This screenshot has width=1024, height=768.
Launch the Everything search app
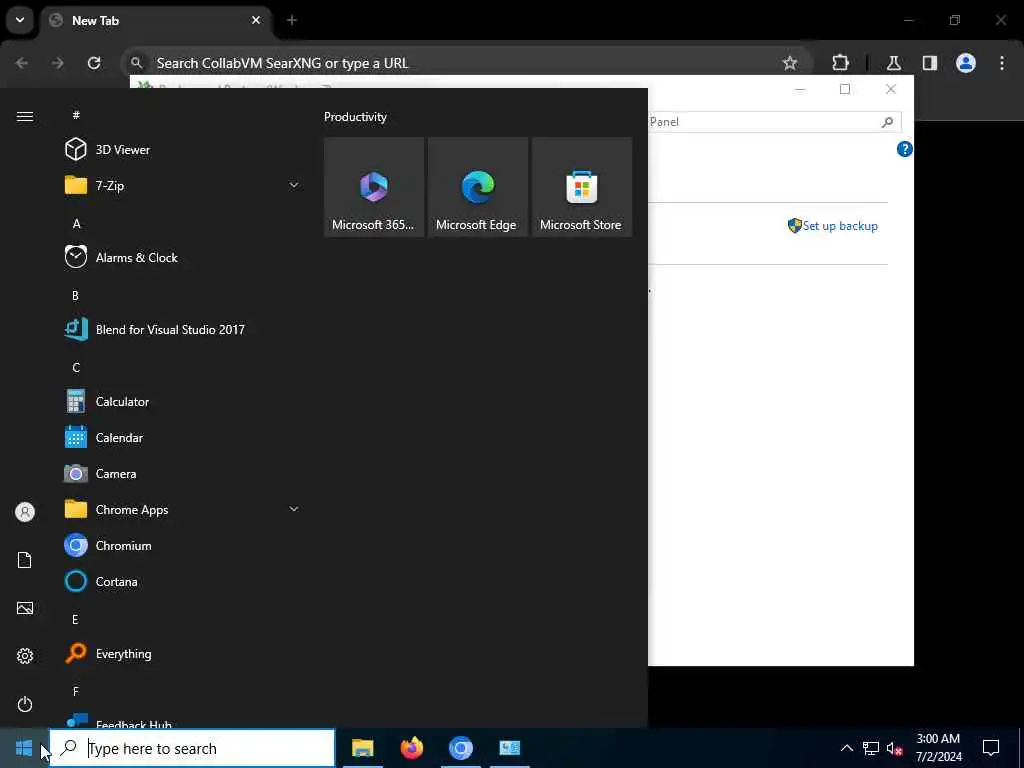click(182, 654)
